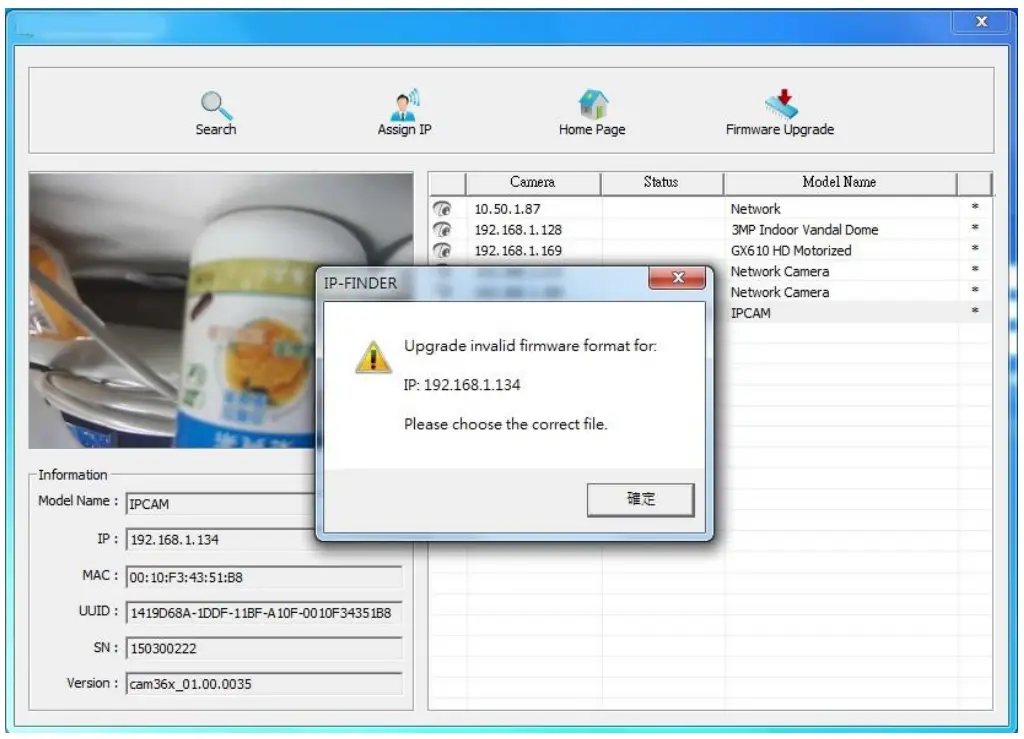Screen dimensions: 1024x739
Task: Click the MAC address field
Action: [264, 577]
